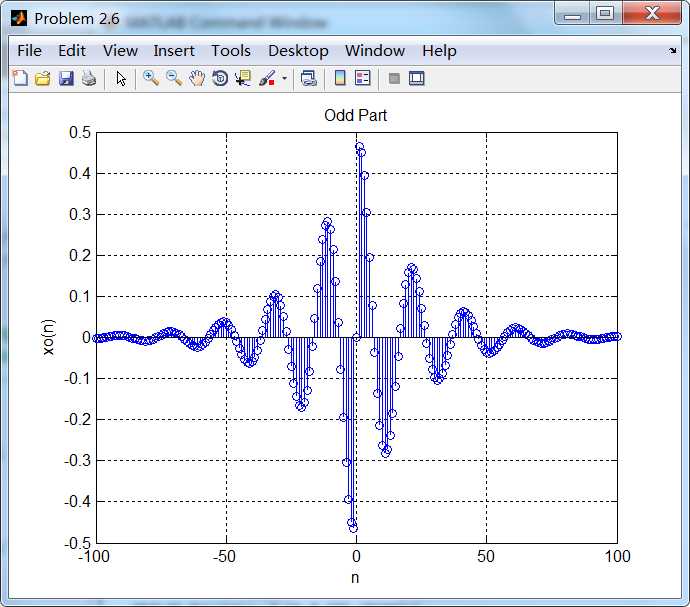This screenshot has height=607, width=690.
Task: Open the Tools menu
Action: pyautogui.click(x=231, y=51)
